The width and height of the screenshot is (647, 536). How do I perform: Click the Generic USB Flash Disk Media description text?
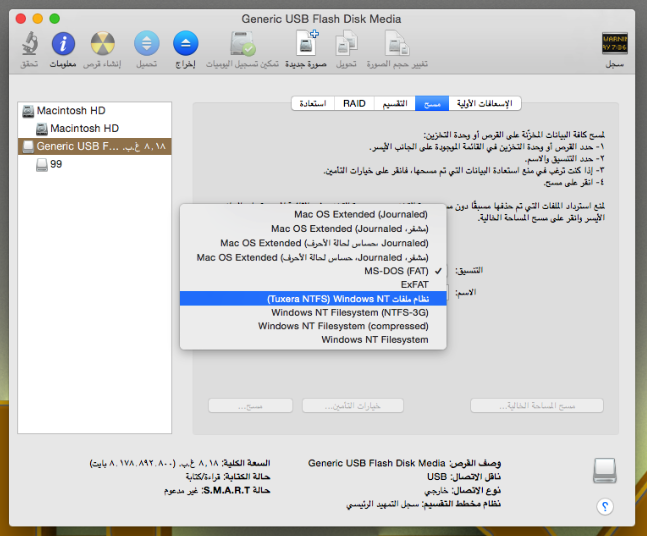[x=376, y=463]
